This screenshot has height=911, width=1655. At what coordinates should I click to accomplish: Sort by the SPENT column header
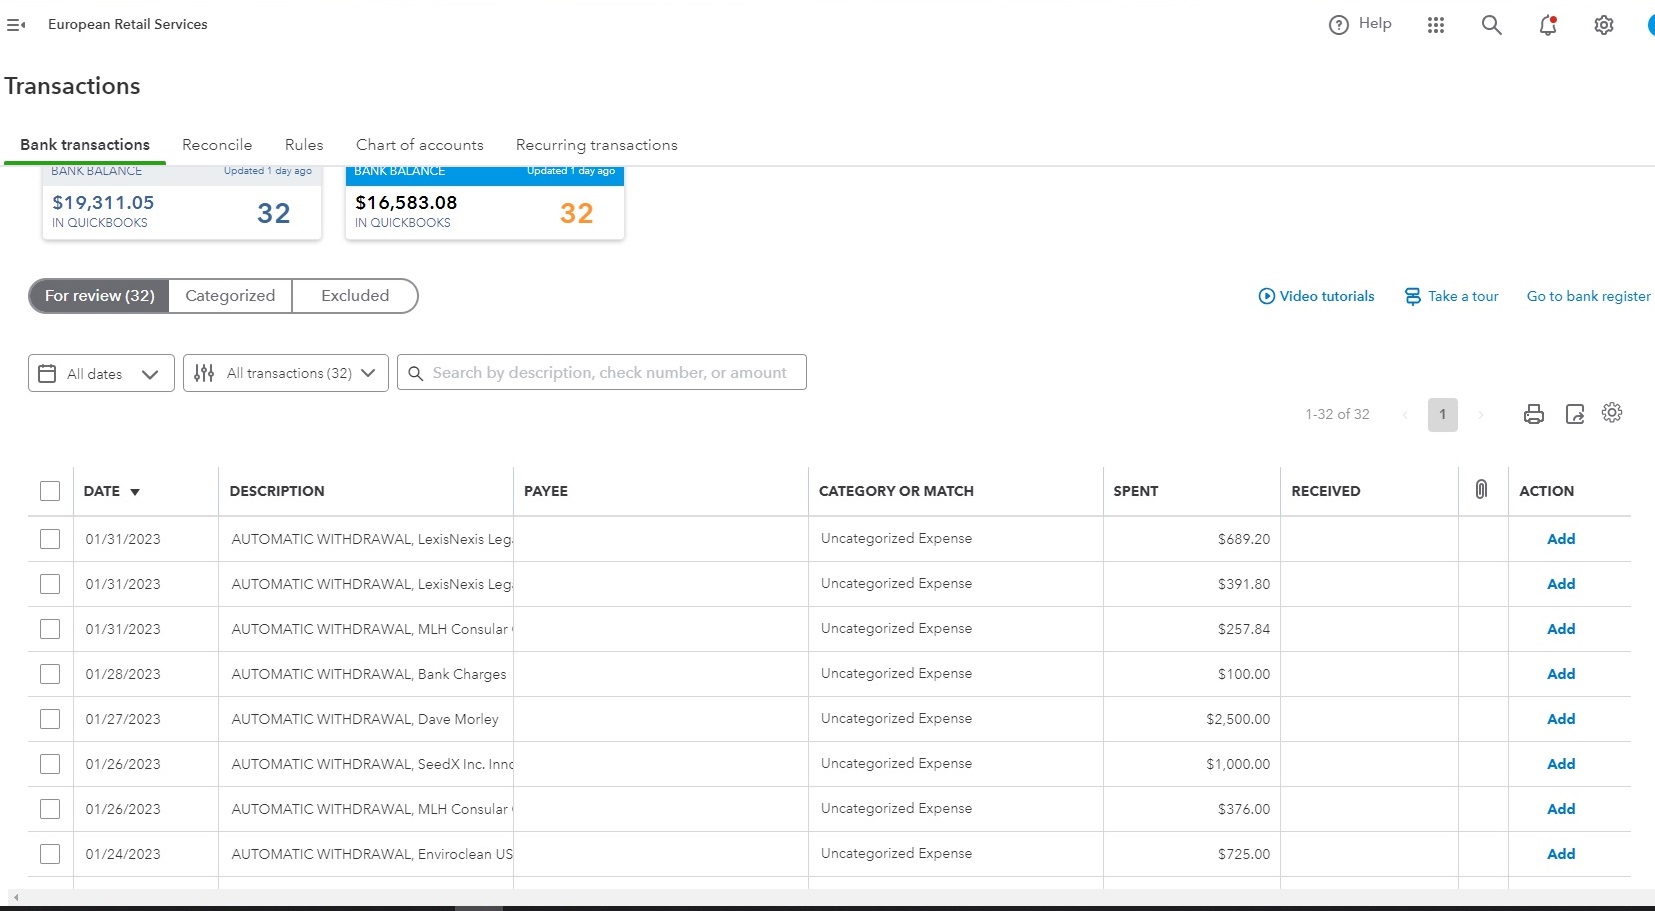(x=1136, y=491)
